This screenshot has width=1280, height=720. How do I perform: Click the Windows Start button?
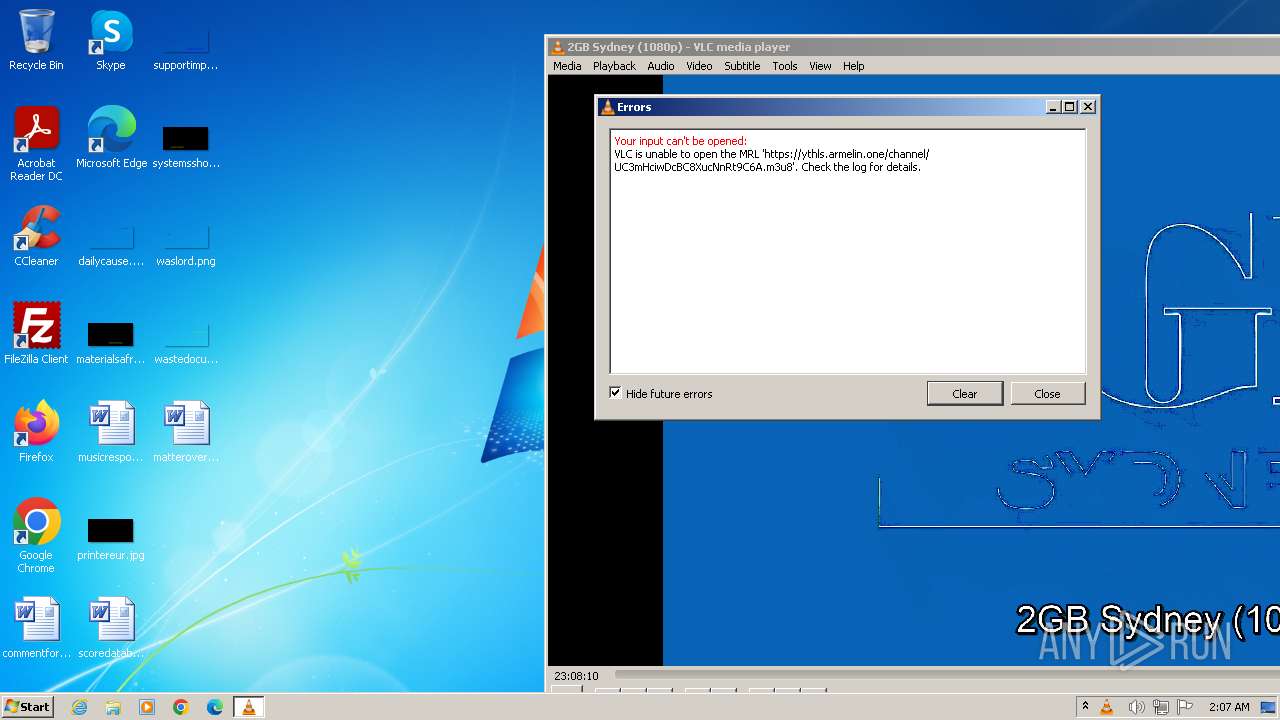pos(28,707)
